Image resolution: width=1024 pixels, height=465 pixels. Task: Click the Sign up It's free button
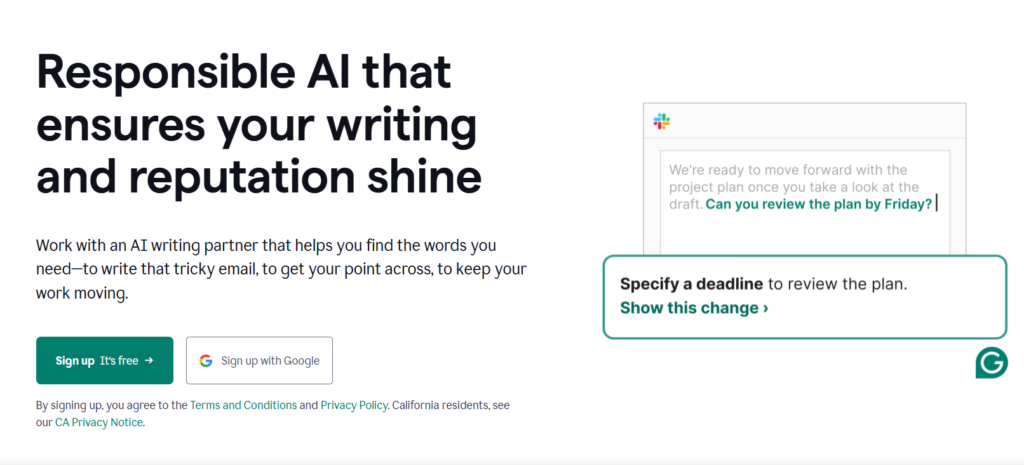(104, 361)
